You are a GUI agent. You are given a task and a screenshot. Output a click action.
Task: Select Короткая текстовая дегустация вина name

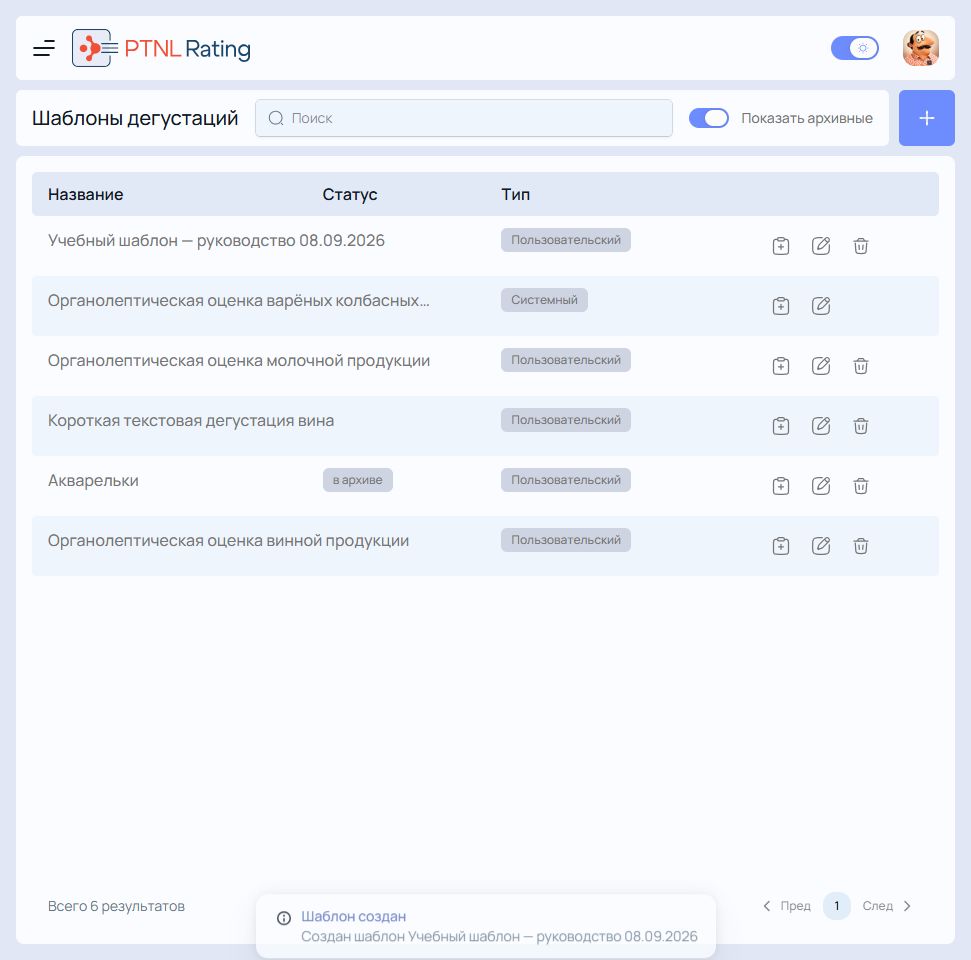pos(191,421)
